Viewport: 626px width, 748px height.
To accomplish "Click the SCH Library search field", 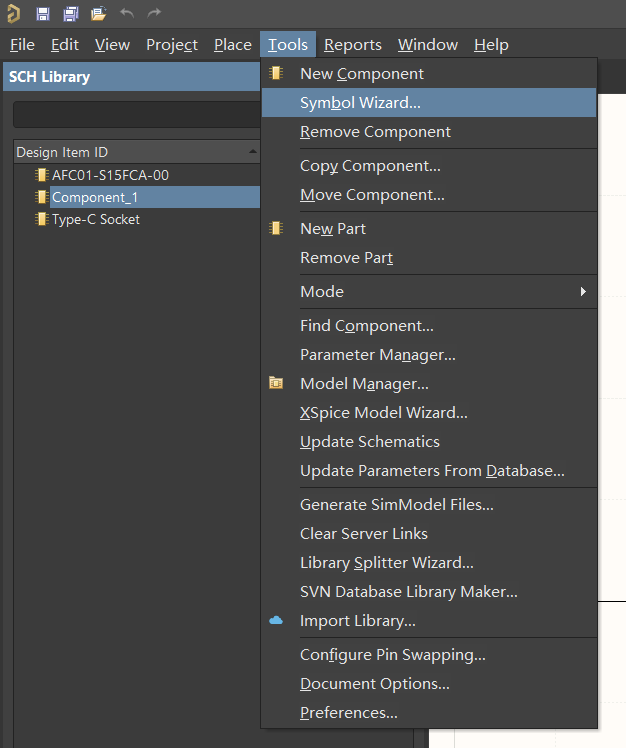I will [x=135, y=114].
